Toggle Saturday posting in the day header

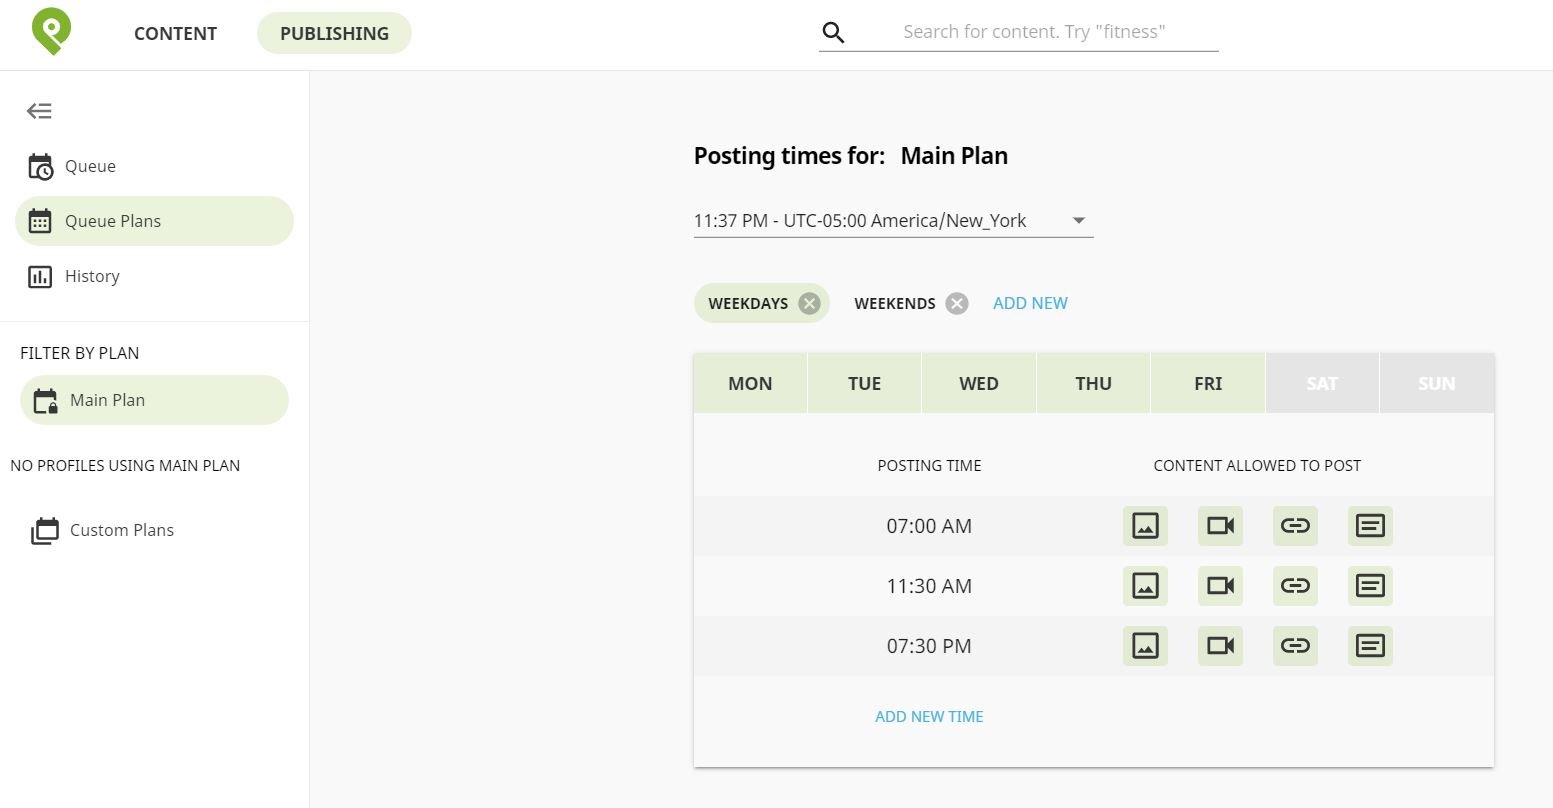pyautogui.click(x=1321, y=383)
